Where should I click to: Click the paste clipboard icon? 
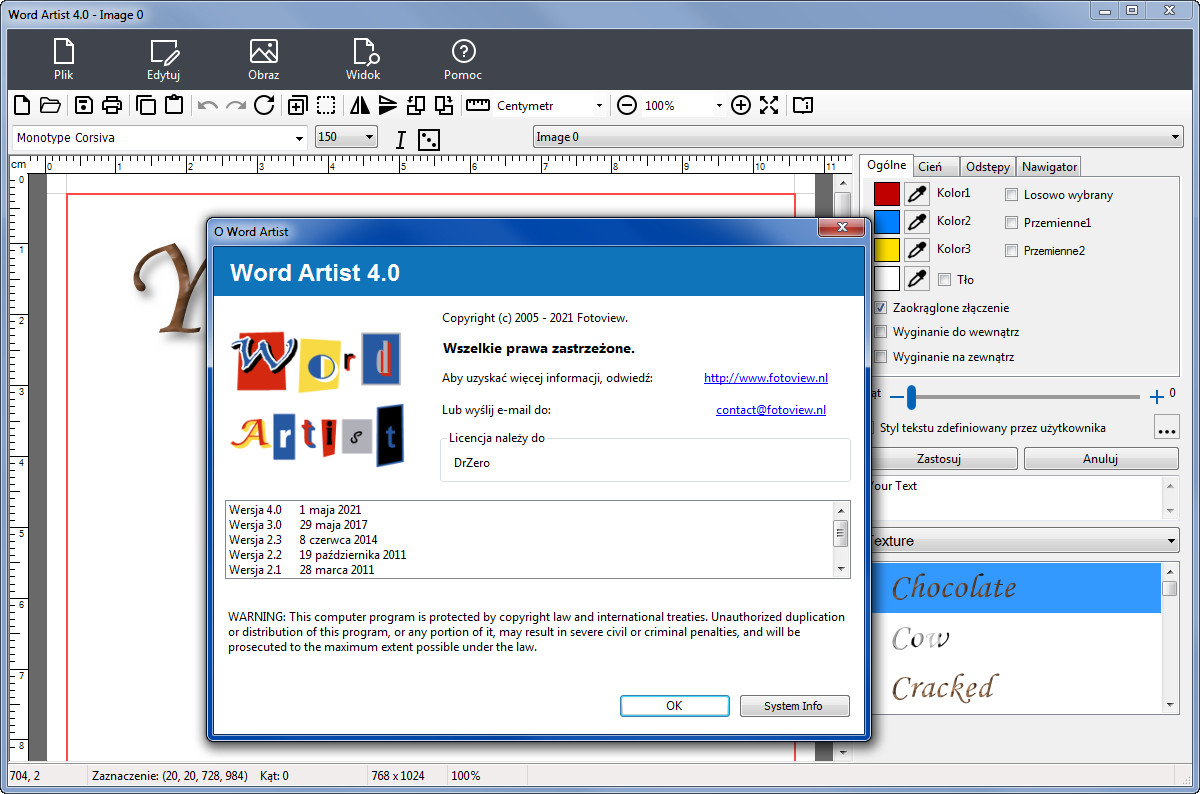[174, 105]
